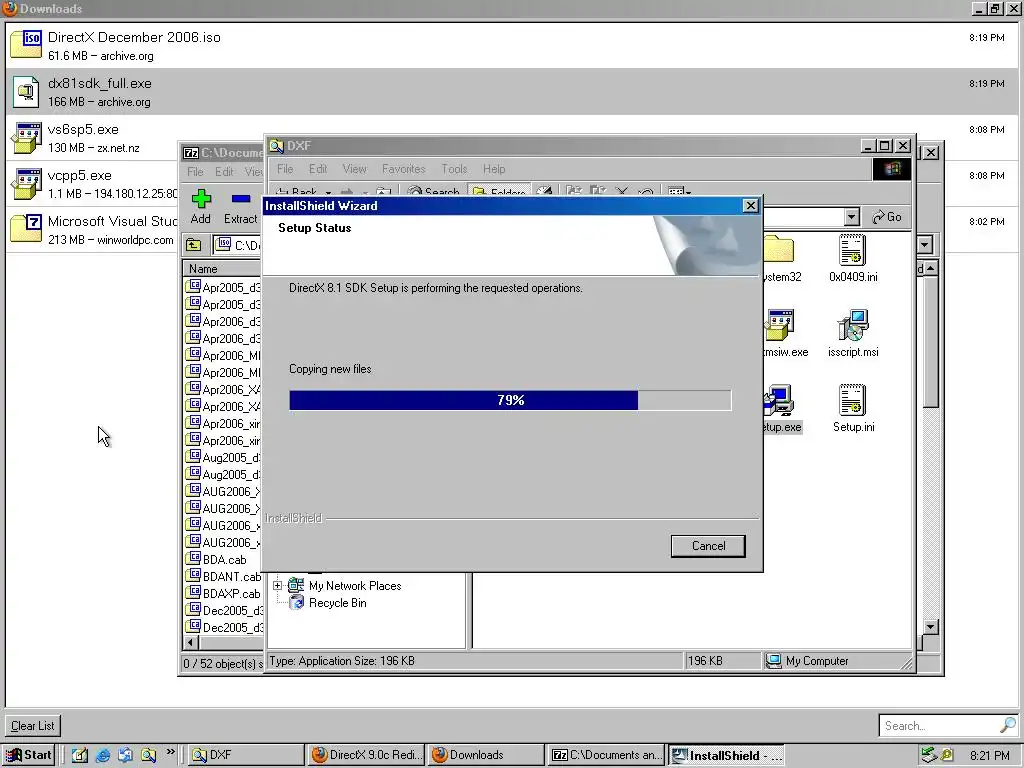Expand hidden quick launch items chevron

[x=170, y=752]
